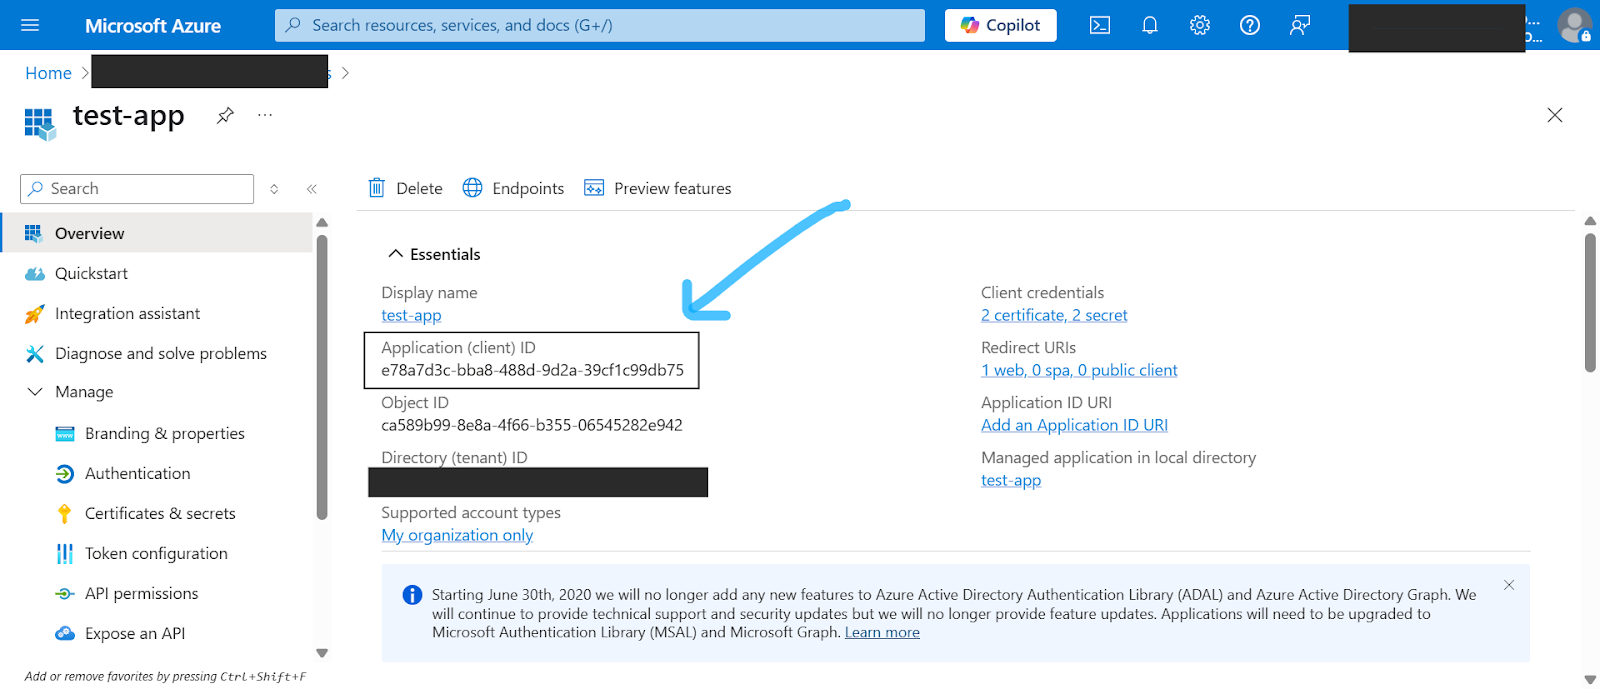
Task: Click the Endpoints globe icon
Action: [x=473, y=188]
